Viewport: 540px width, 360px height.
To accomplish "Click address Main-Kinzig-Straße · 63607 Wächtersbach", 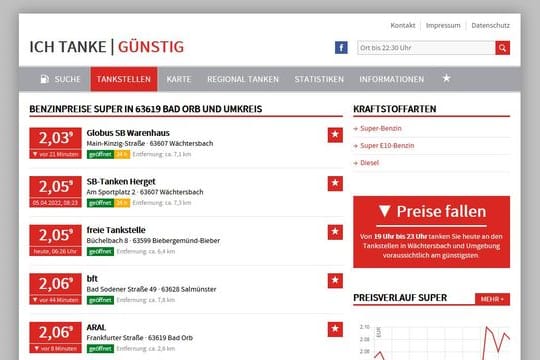I will [150, 143].
